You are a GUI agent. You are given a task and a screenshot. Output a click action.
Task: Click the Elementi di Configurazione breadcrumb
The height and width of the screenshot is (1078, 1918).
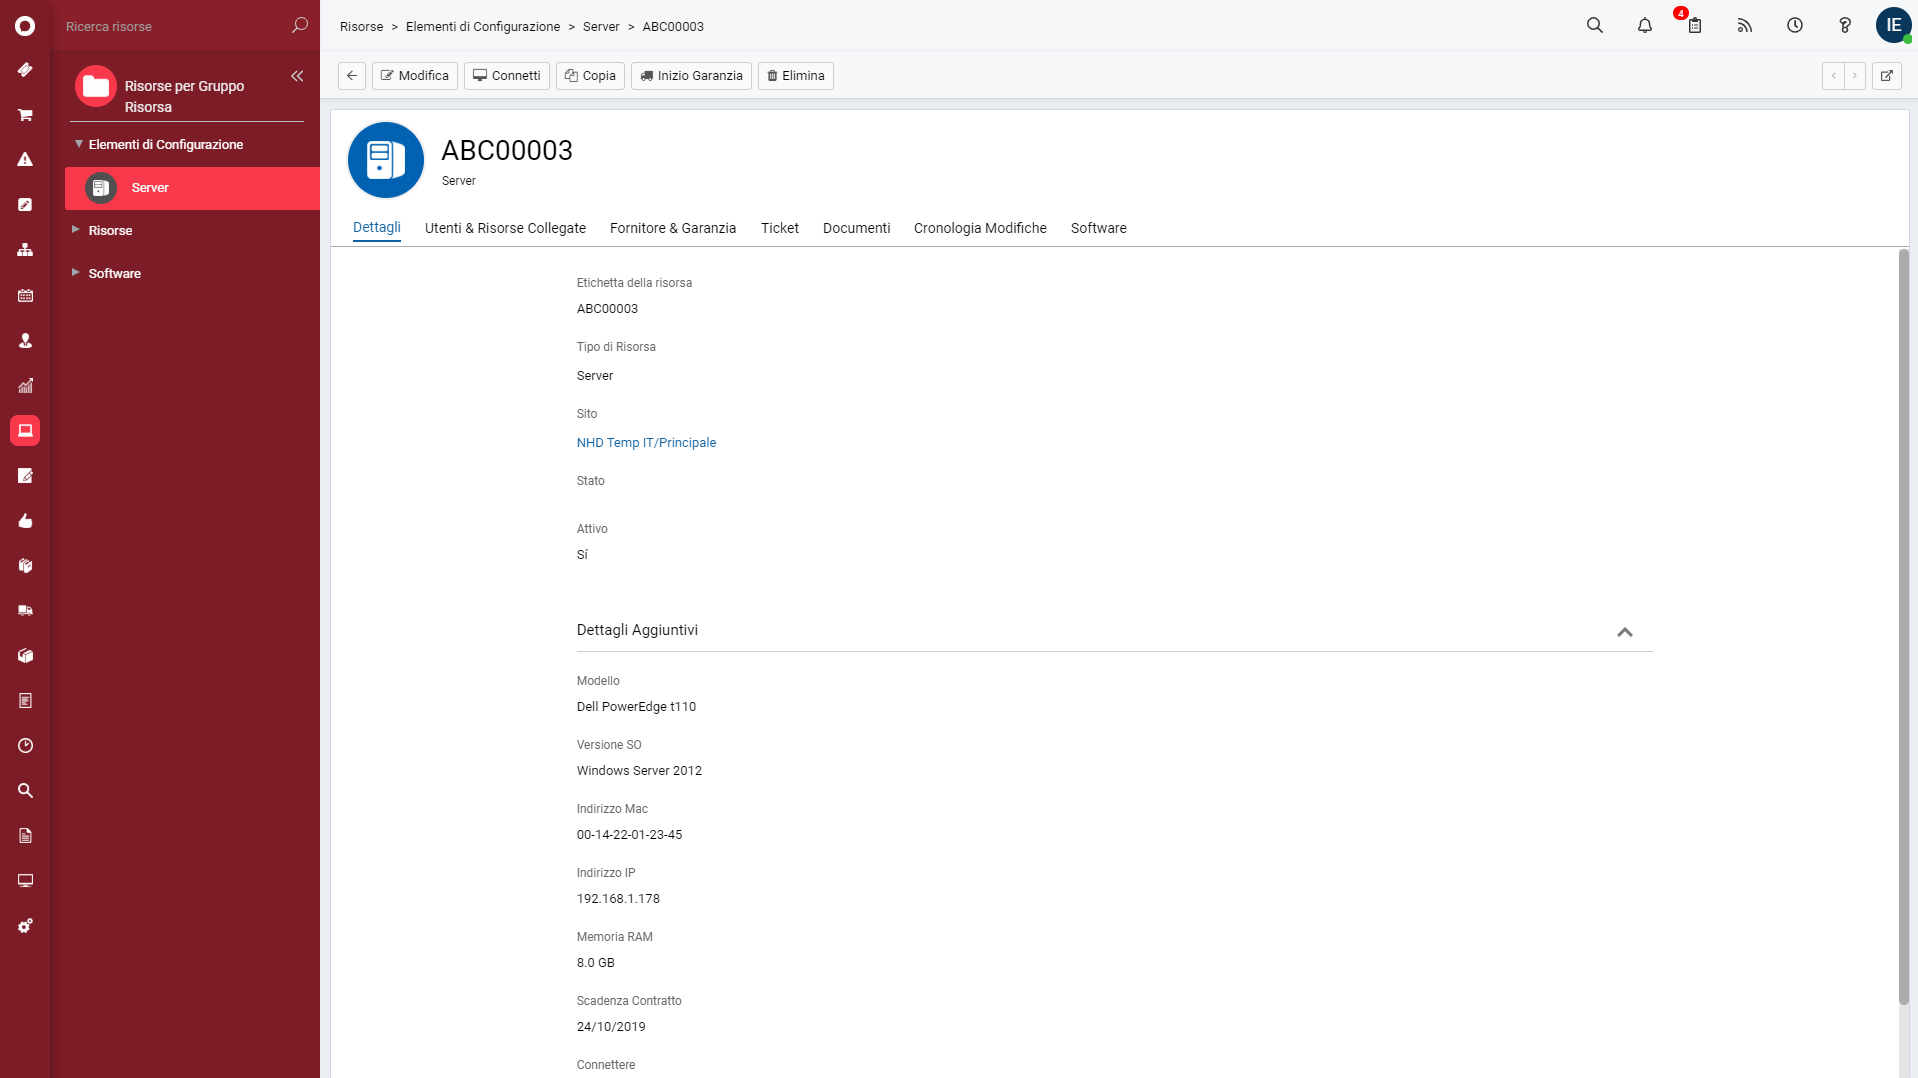click(483, 27)
